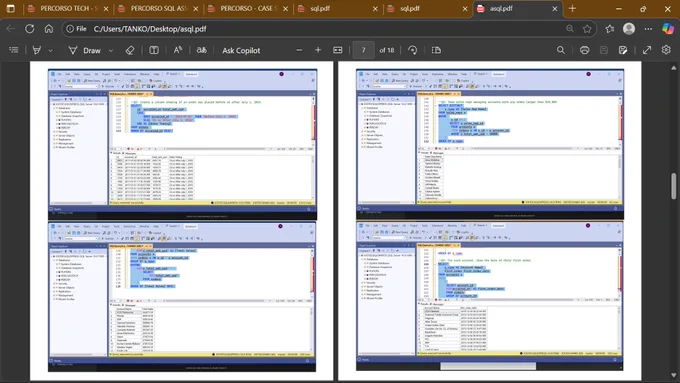Rotate the PDF page
Screen dimensions: 680x383
(x=412, y=50)
